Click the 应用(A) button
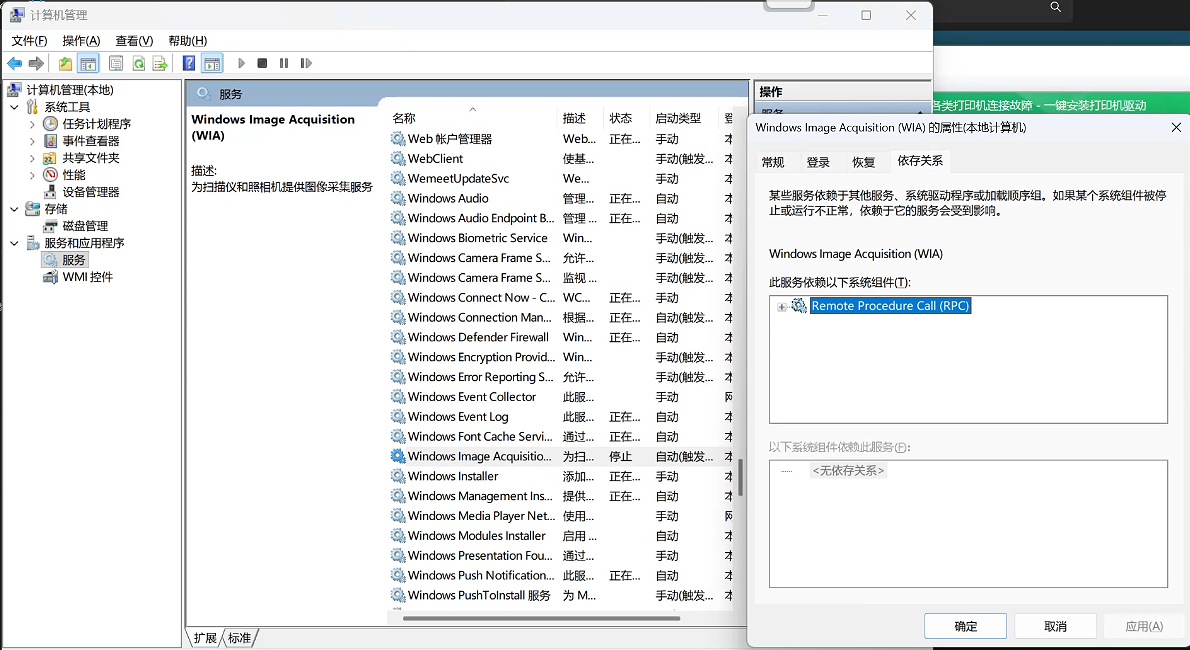Image resolution: width=1190 pixels, height=650 pixels. click(1143, 626)
